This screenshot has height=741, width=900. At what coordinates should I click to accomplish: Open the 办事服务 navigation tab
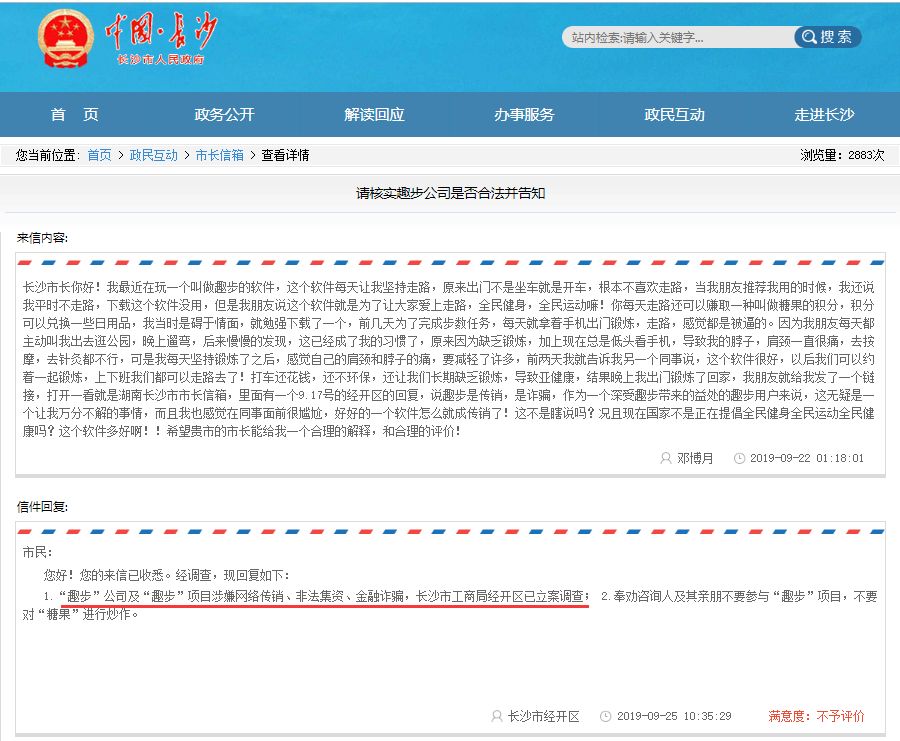(524, 114)
